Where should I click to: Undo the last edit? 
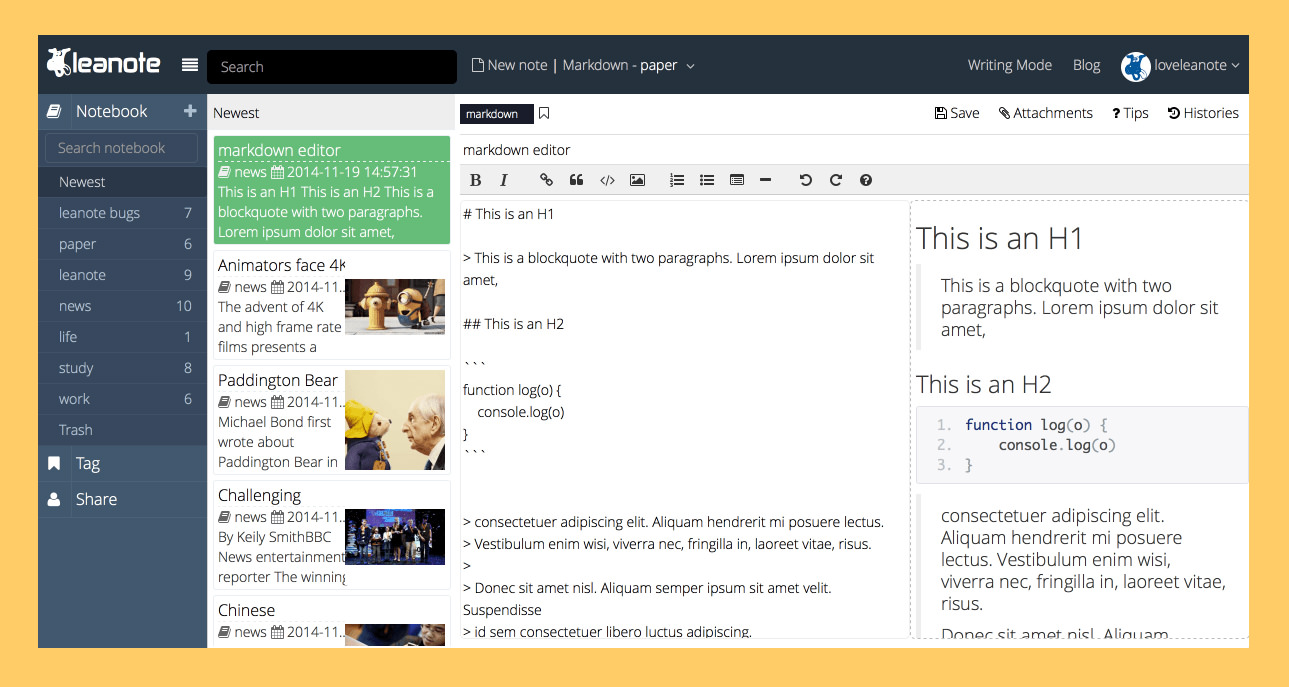(805, 180)
